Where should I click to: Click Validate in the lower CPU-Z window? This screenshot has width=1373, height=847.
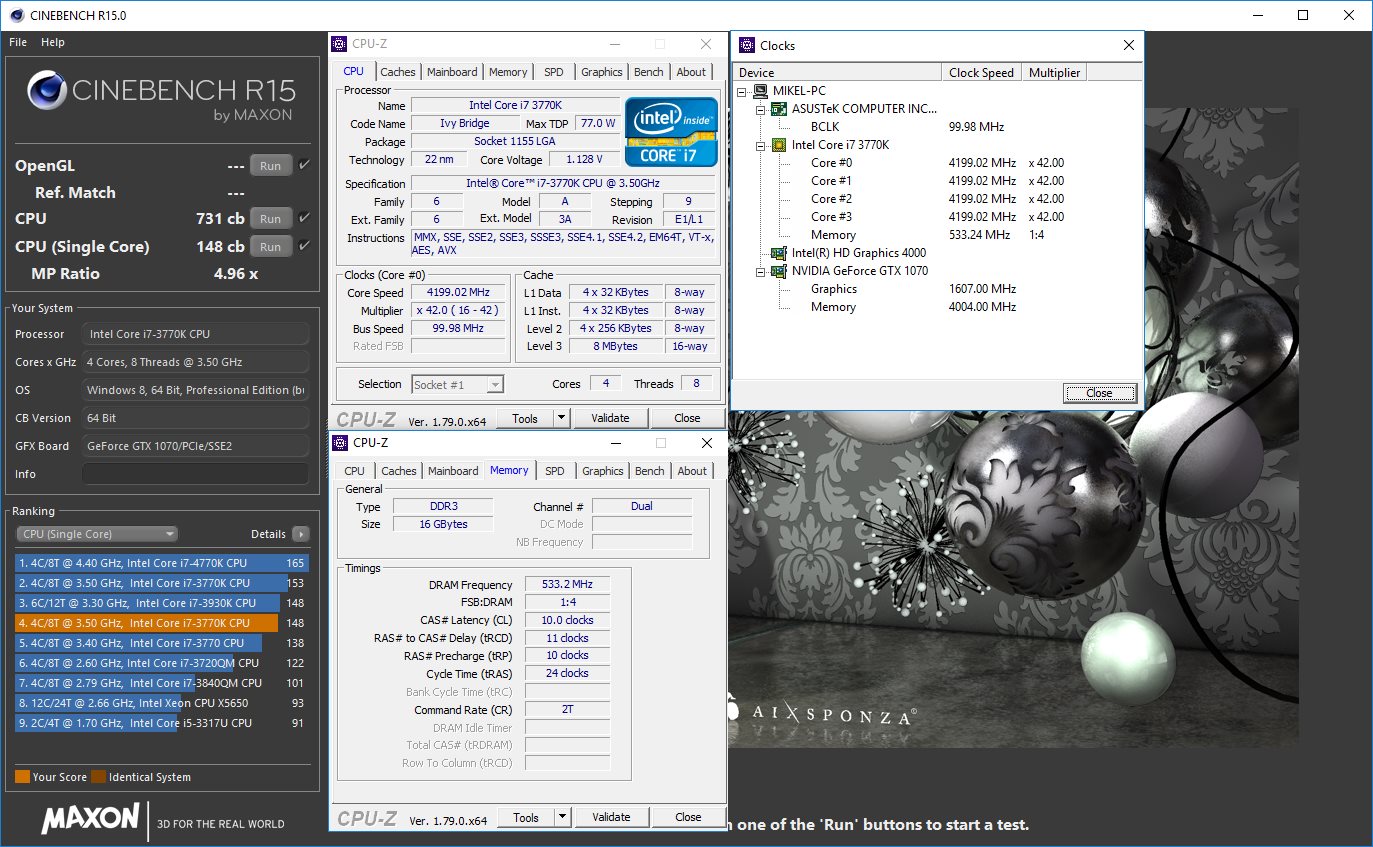click(x=611, y=817)
